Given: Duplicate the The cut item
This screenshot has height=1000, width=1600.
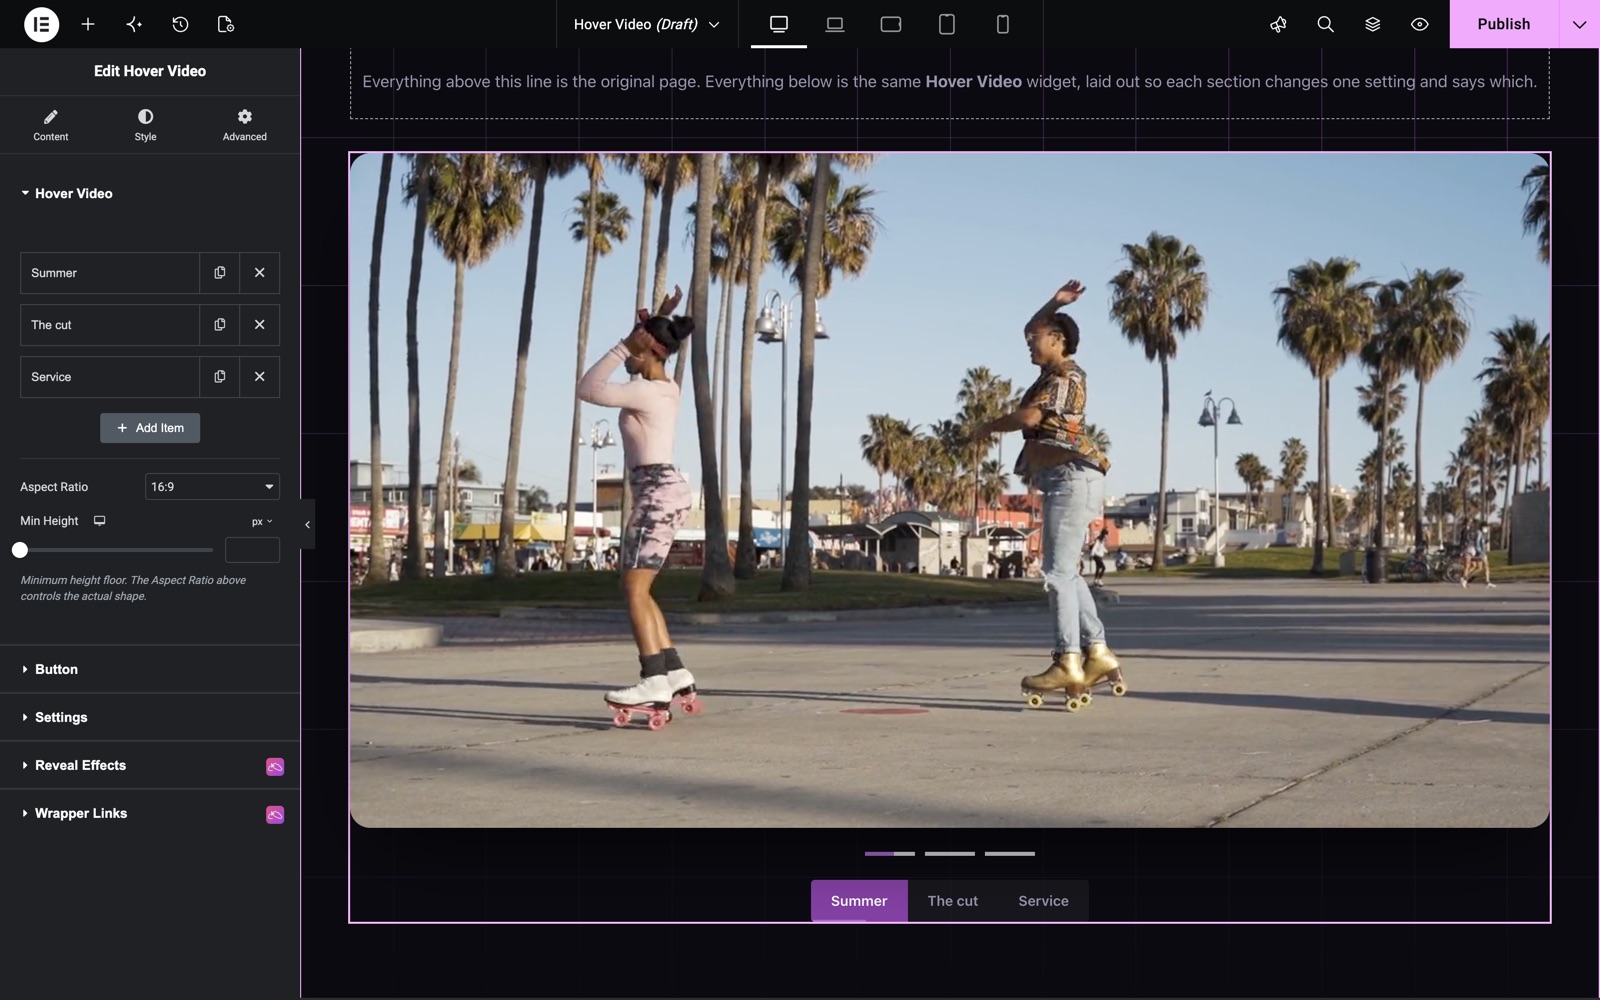Looking at the screenshot, I should tap(220, 325).
